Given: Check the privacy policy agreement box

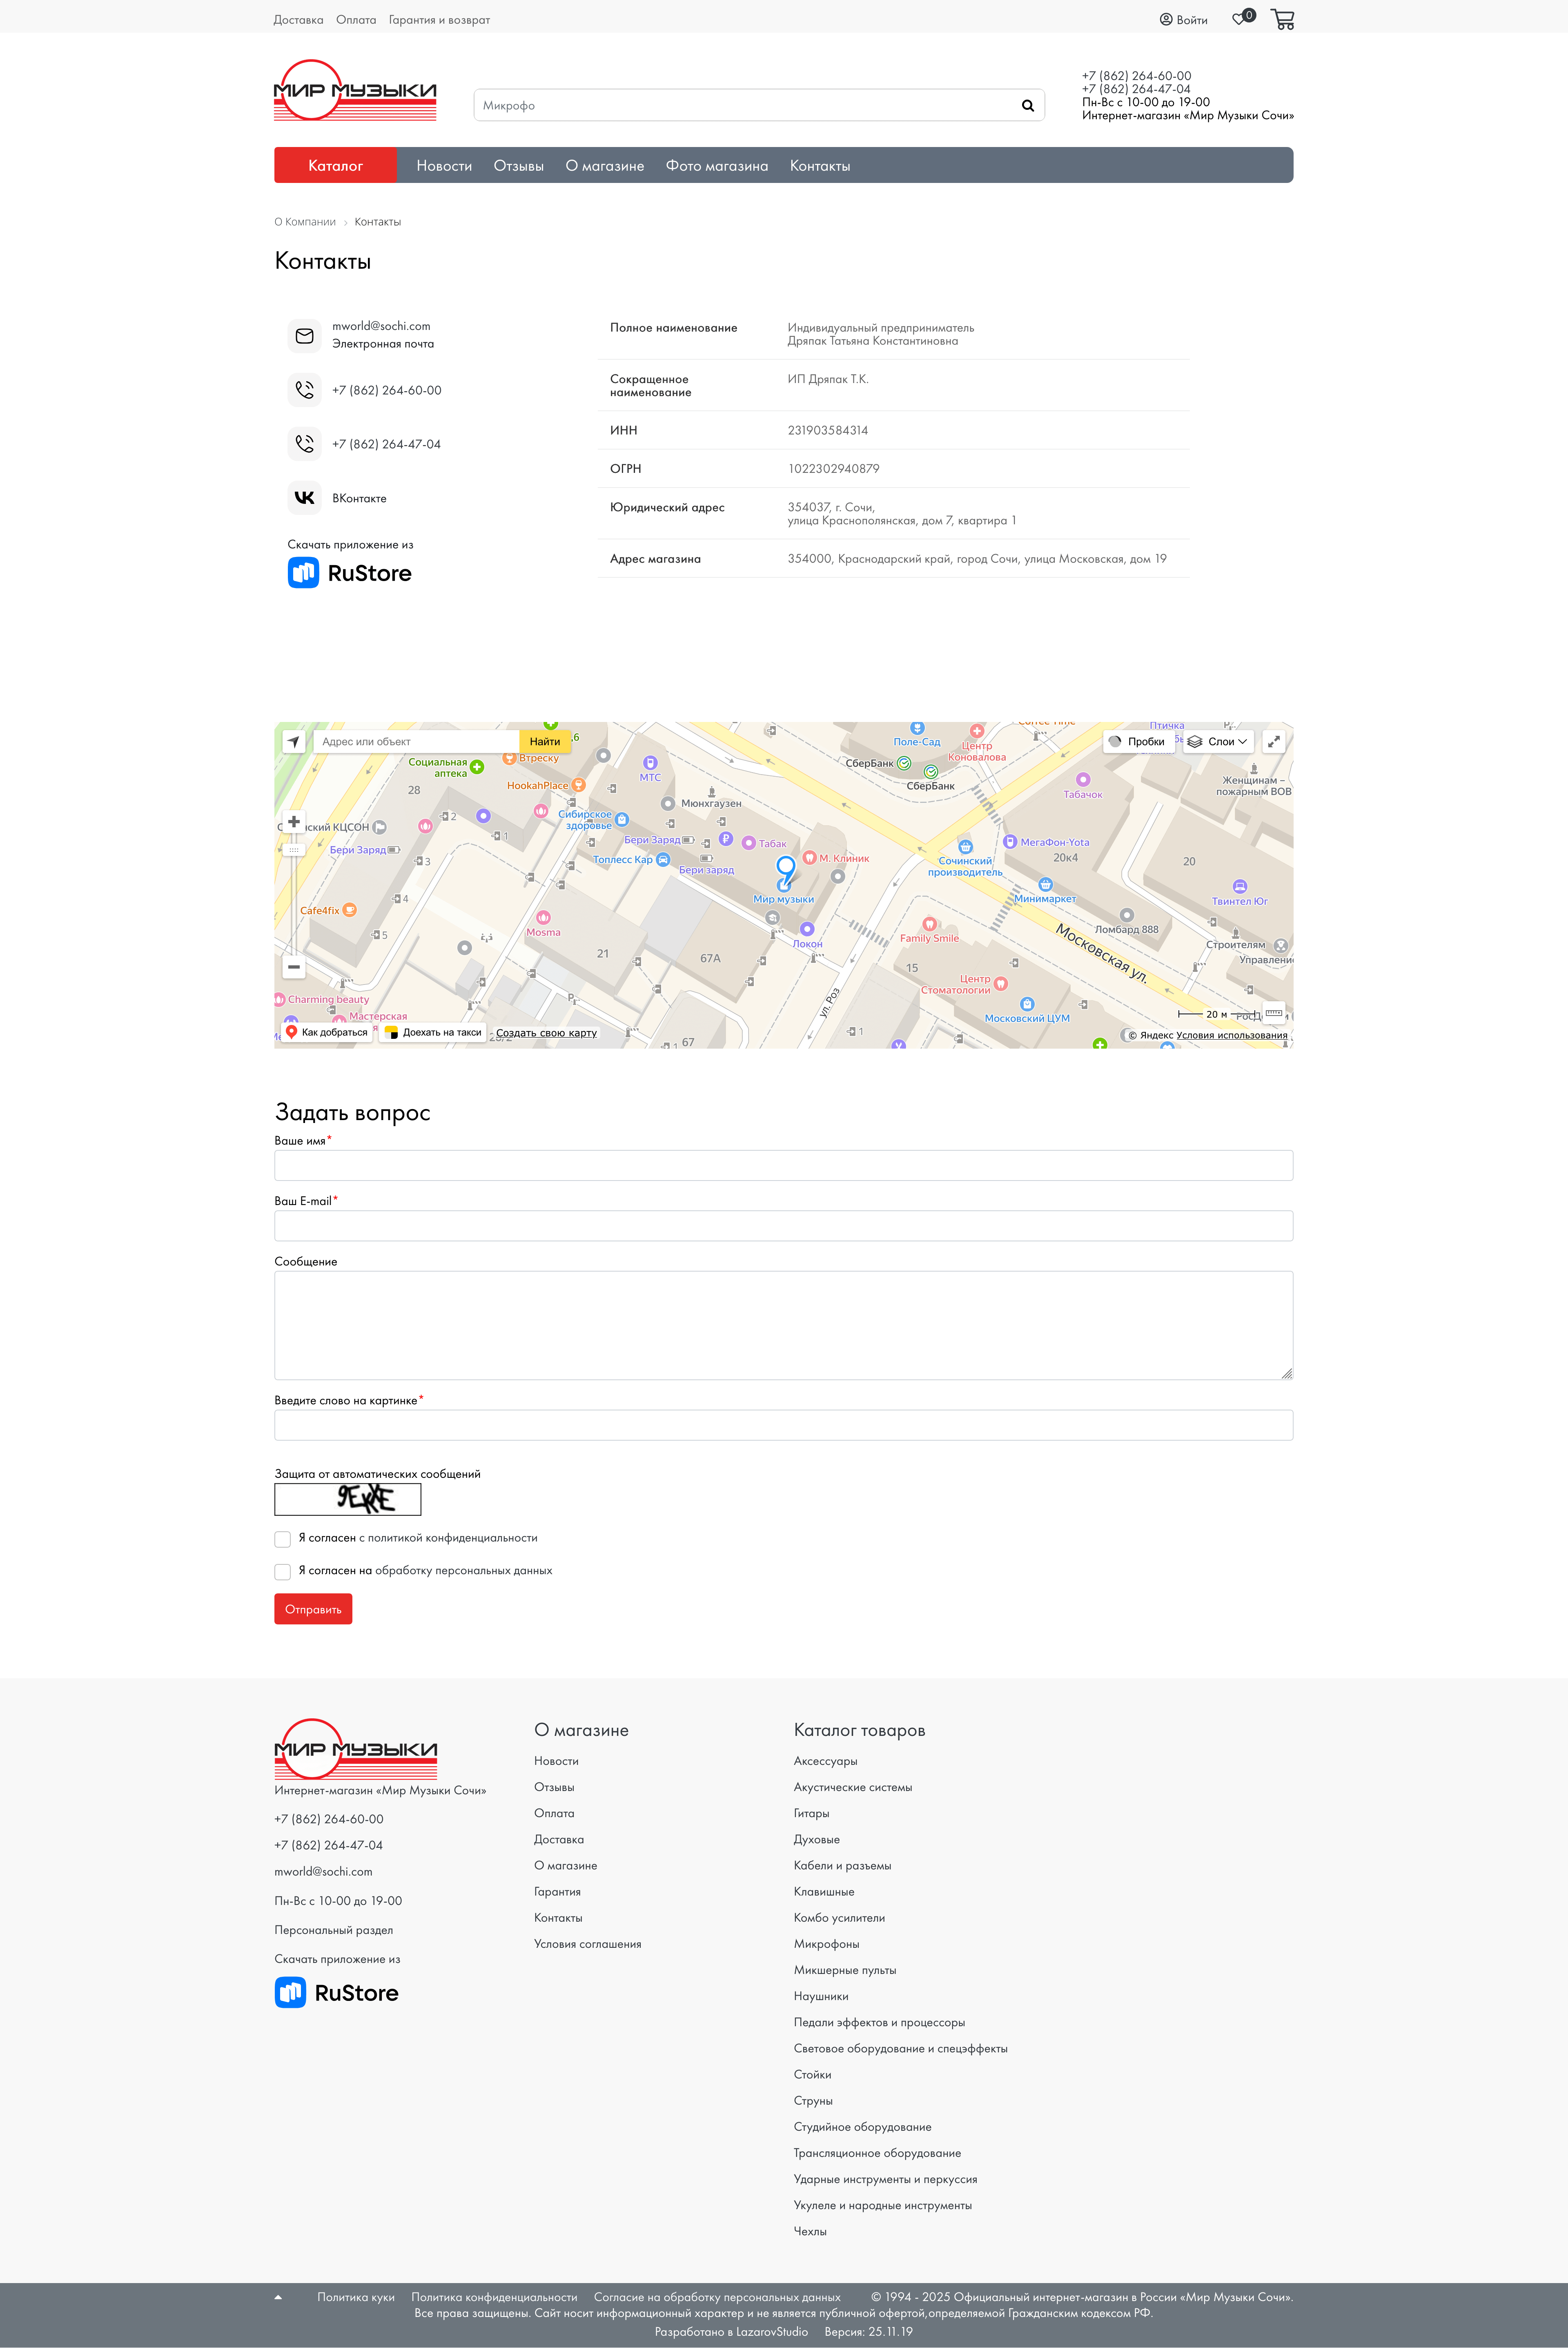Looking at the screenshot, I should point(283,1539).
